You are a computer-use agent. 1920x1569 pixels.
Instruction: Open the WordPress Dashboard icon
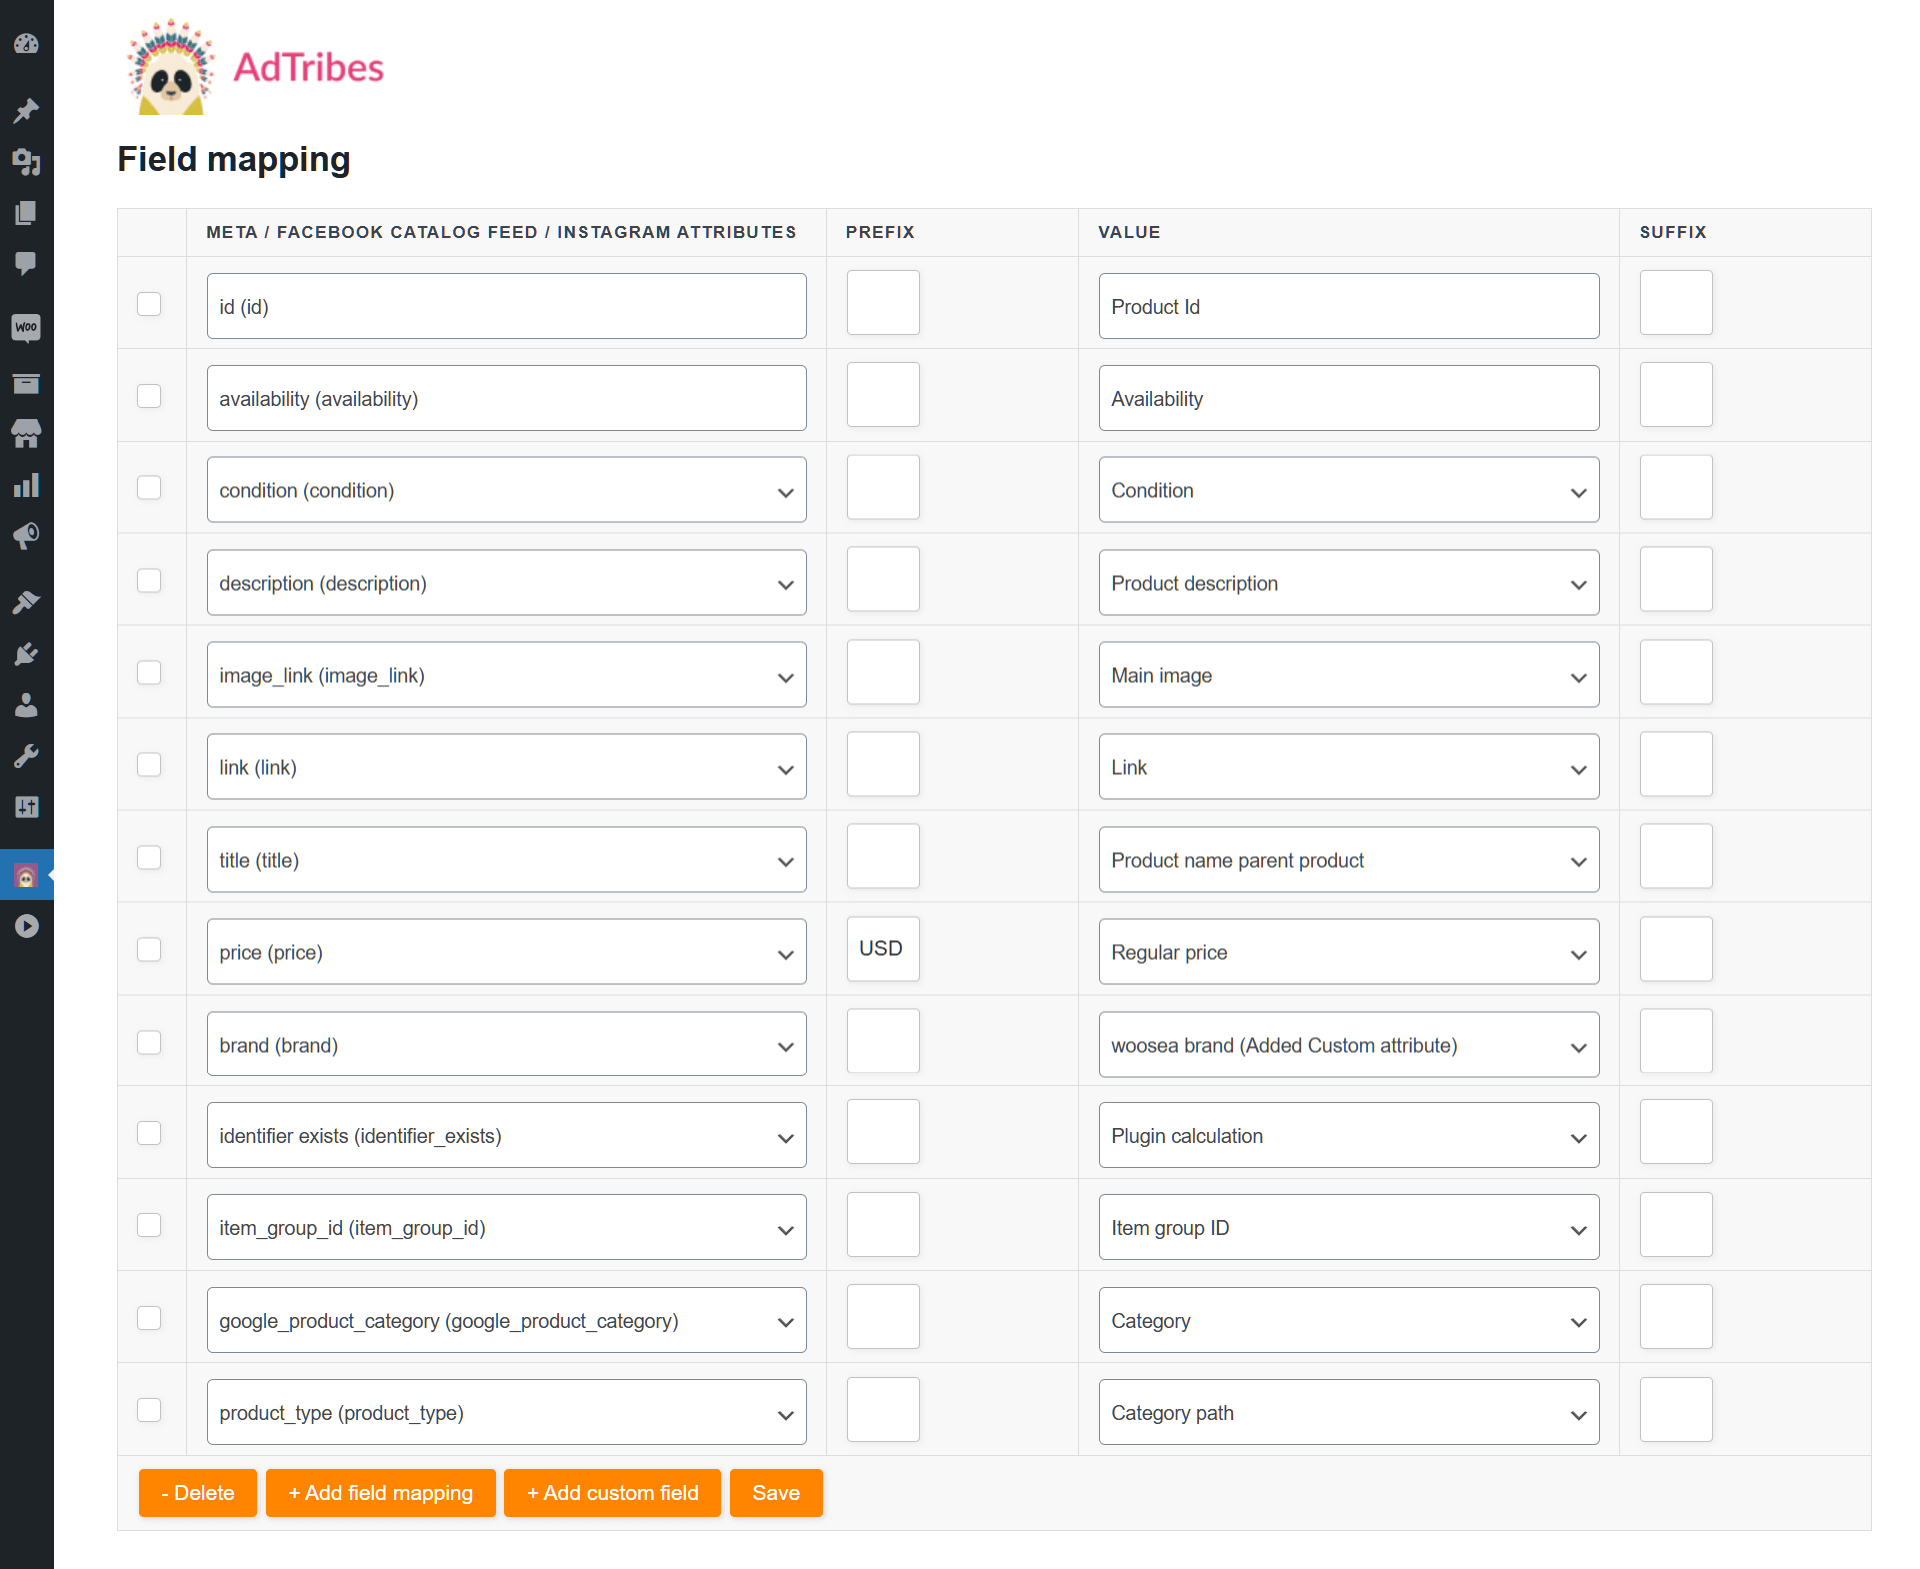click(26, 44)
